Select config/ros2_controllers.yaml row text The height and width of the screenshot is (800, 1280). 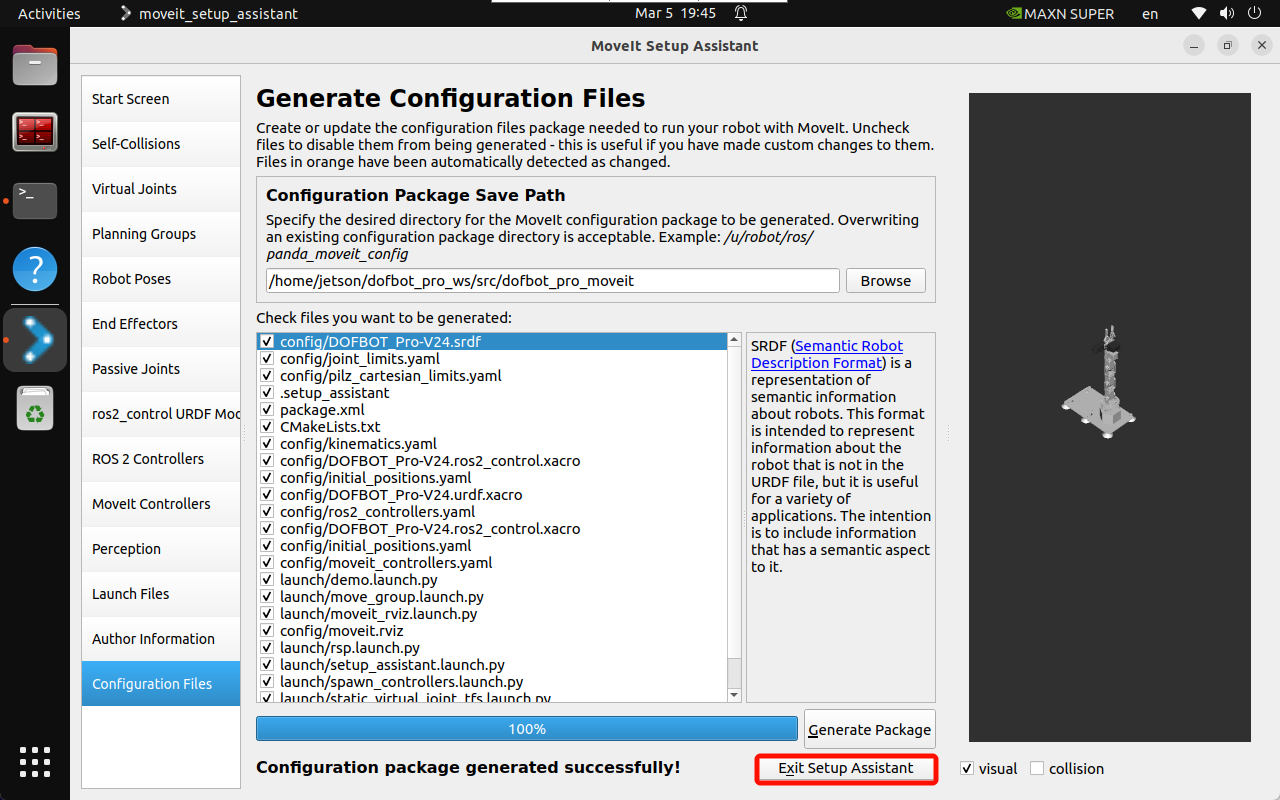[x=377, y=512]
